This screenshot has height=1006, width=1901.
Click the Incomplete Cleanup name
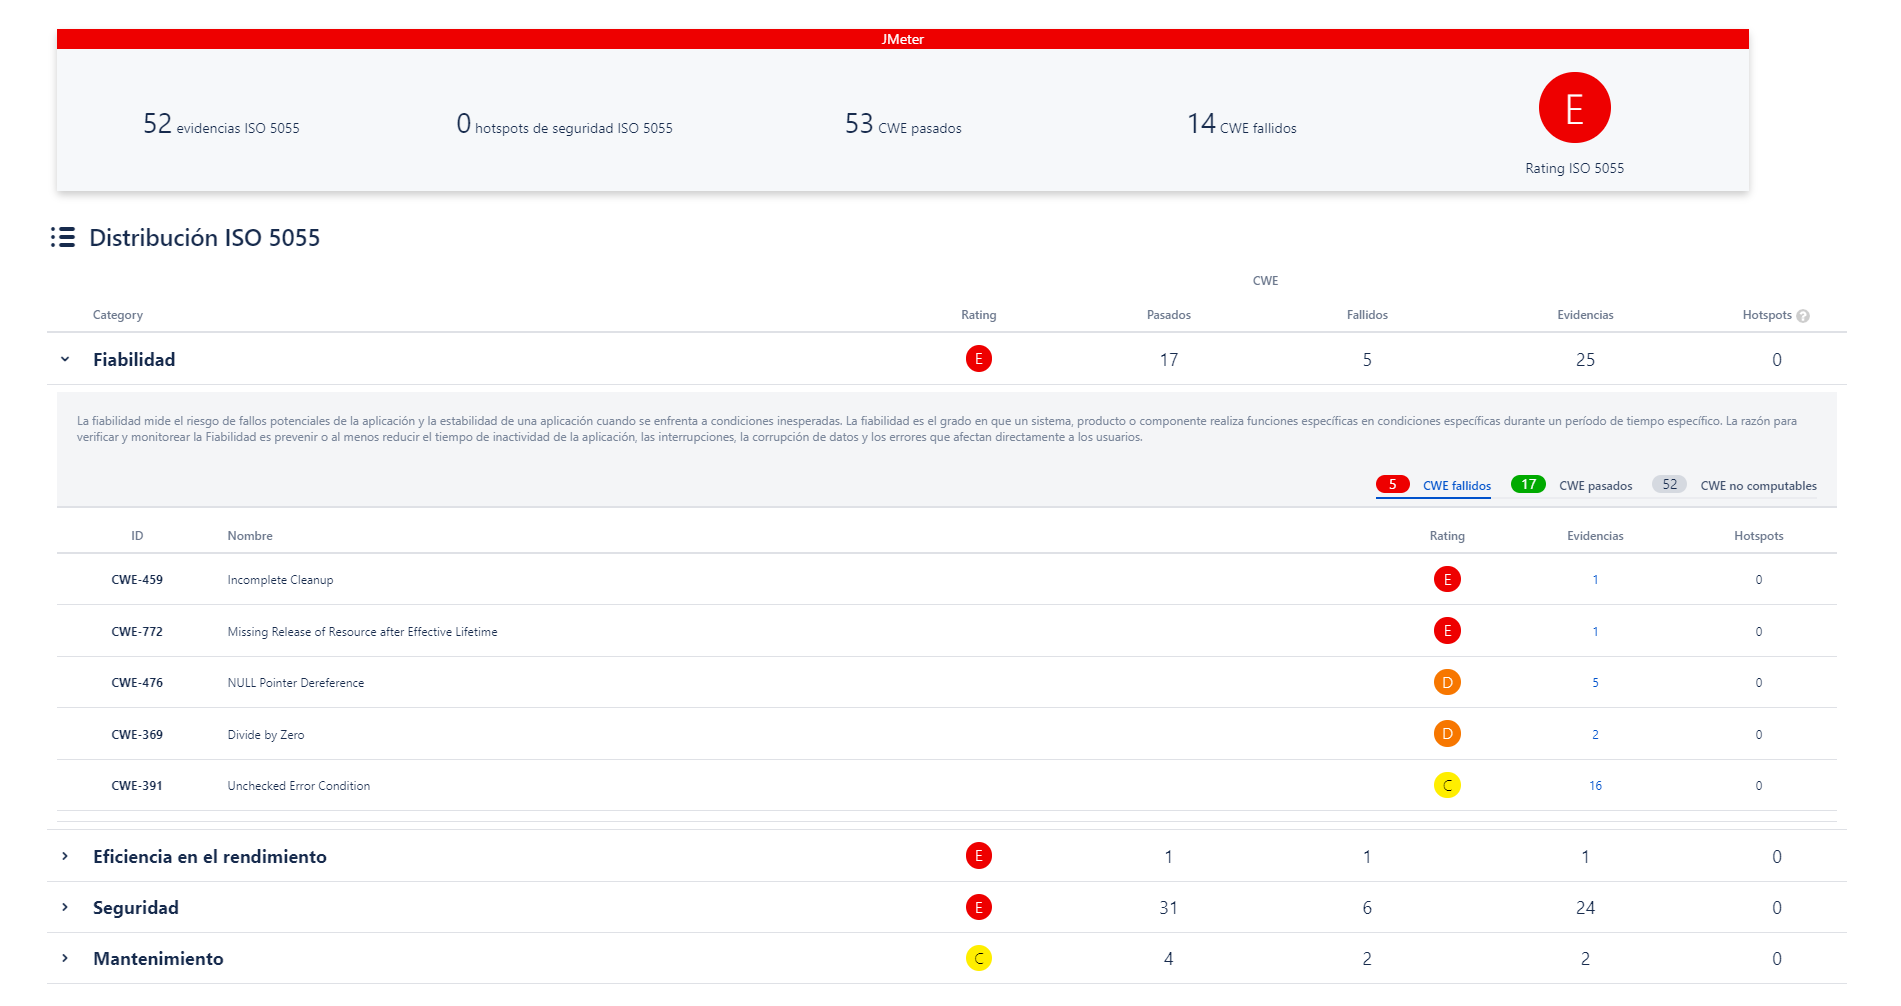point(280,580)
